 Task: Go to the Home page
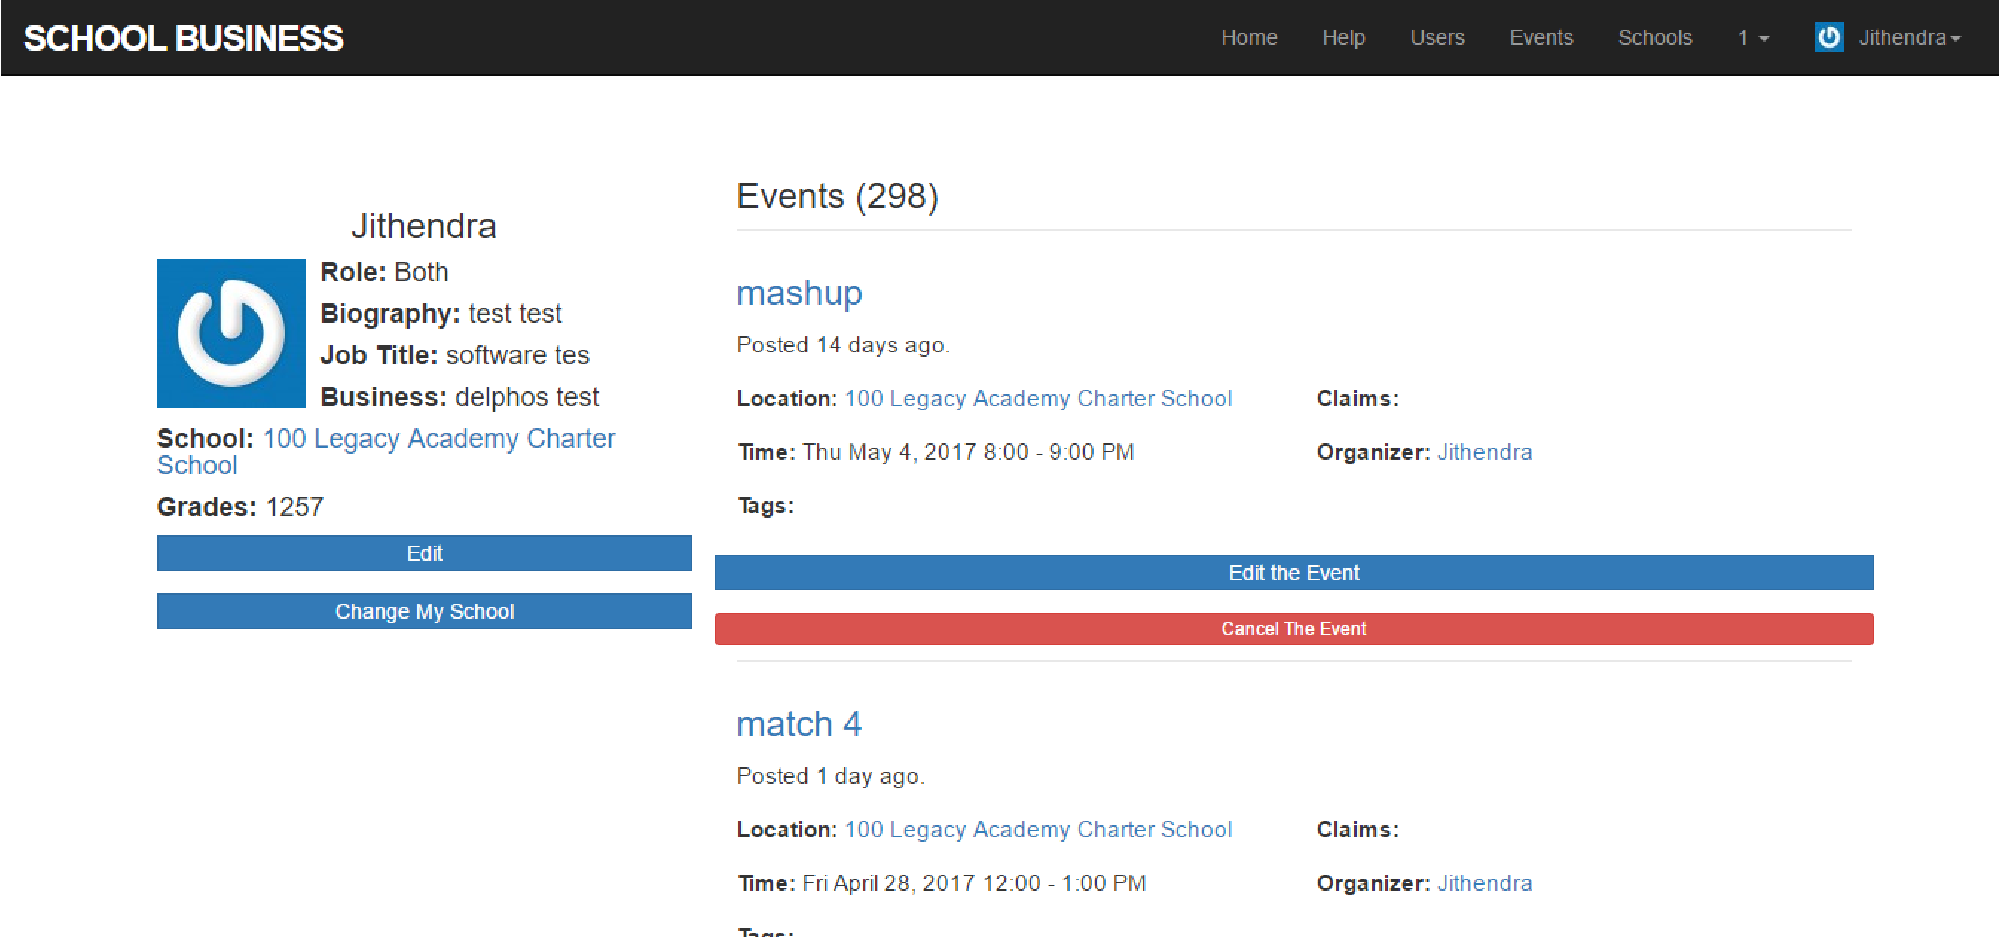(1249, 38)
